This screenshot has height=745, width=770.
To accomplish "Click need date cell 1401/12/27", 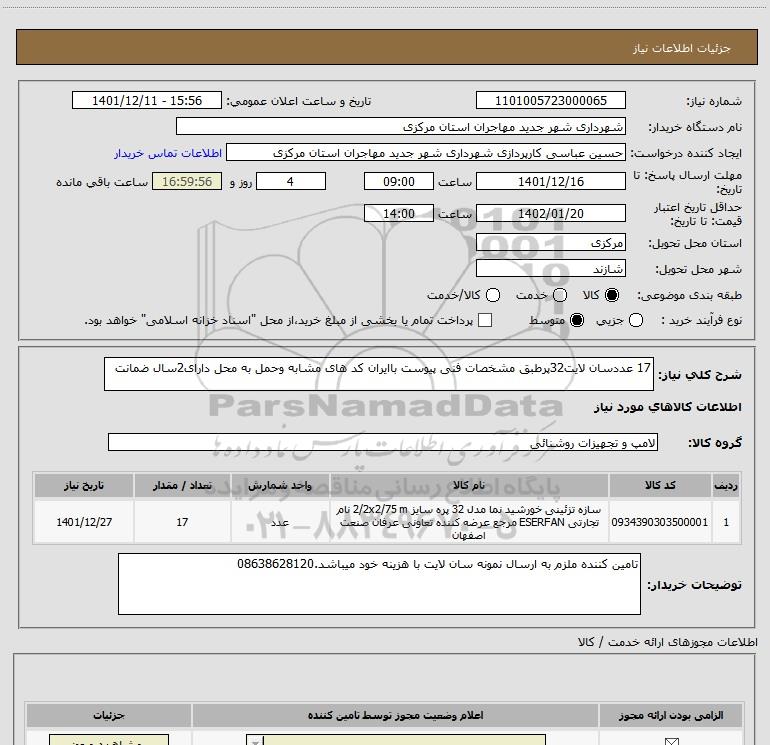I will (83, 522).
